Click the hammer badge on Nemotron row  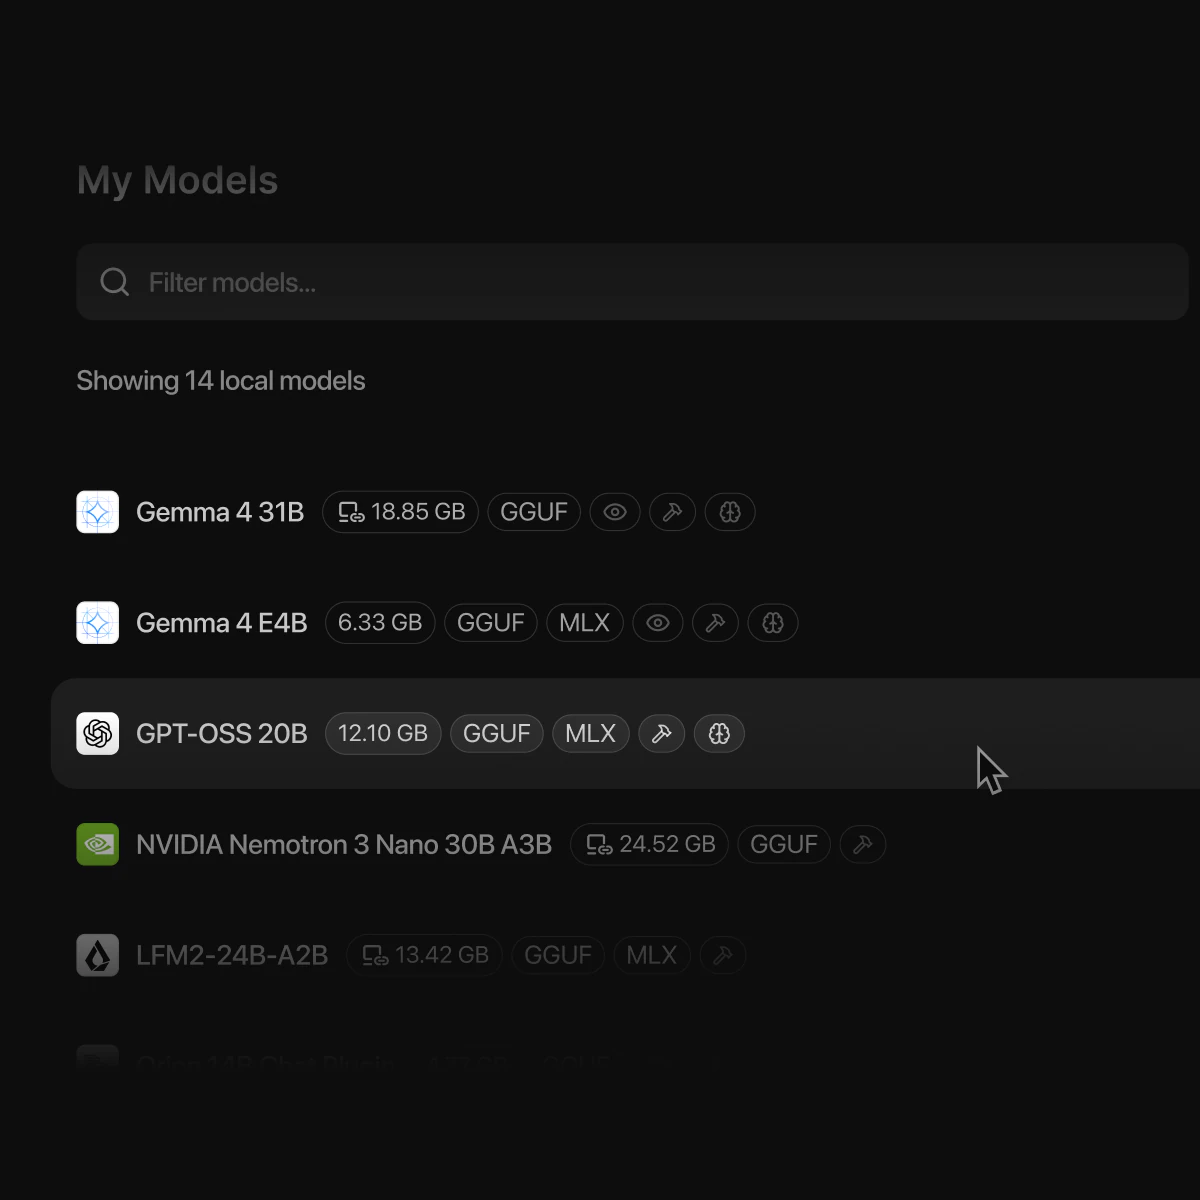(863, 845)
